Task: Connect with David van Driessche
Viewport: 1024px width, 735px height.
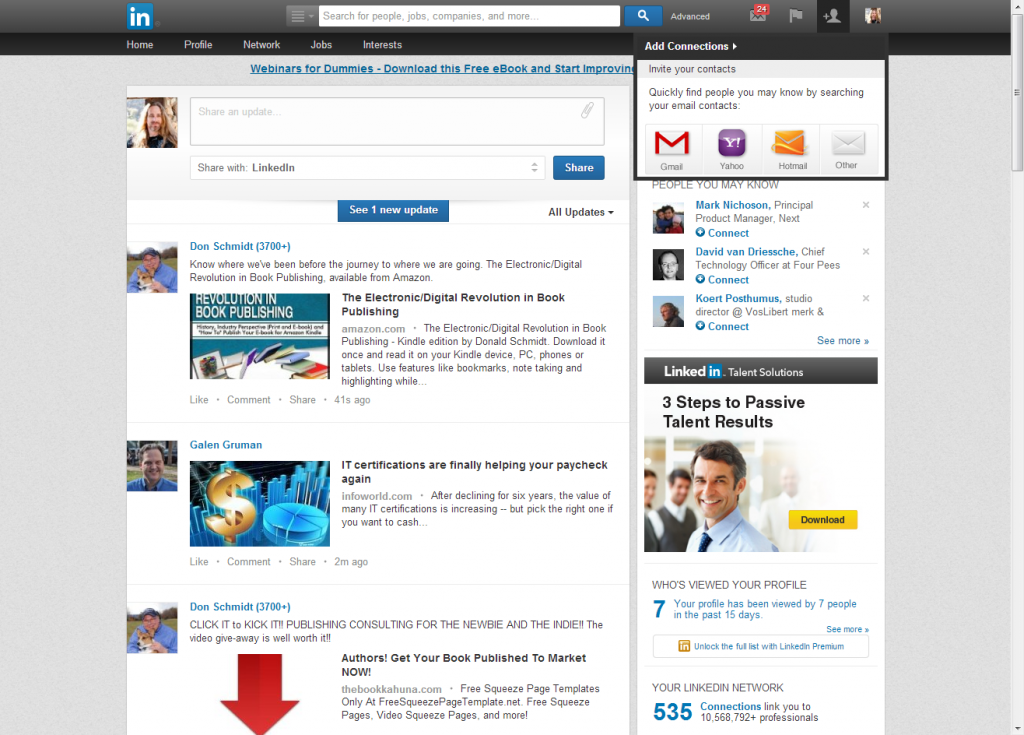Action: click(722, 280)
